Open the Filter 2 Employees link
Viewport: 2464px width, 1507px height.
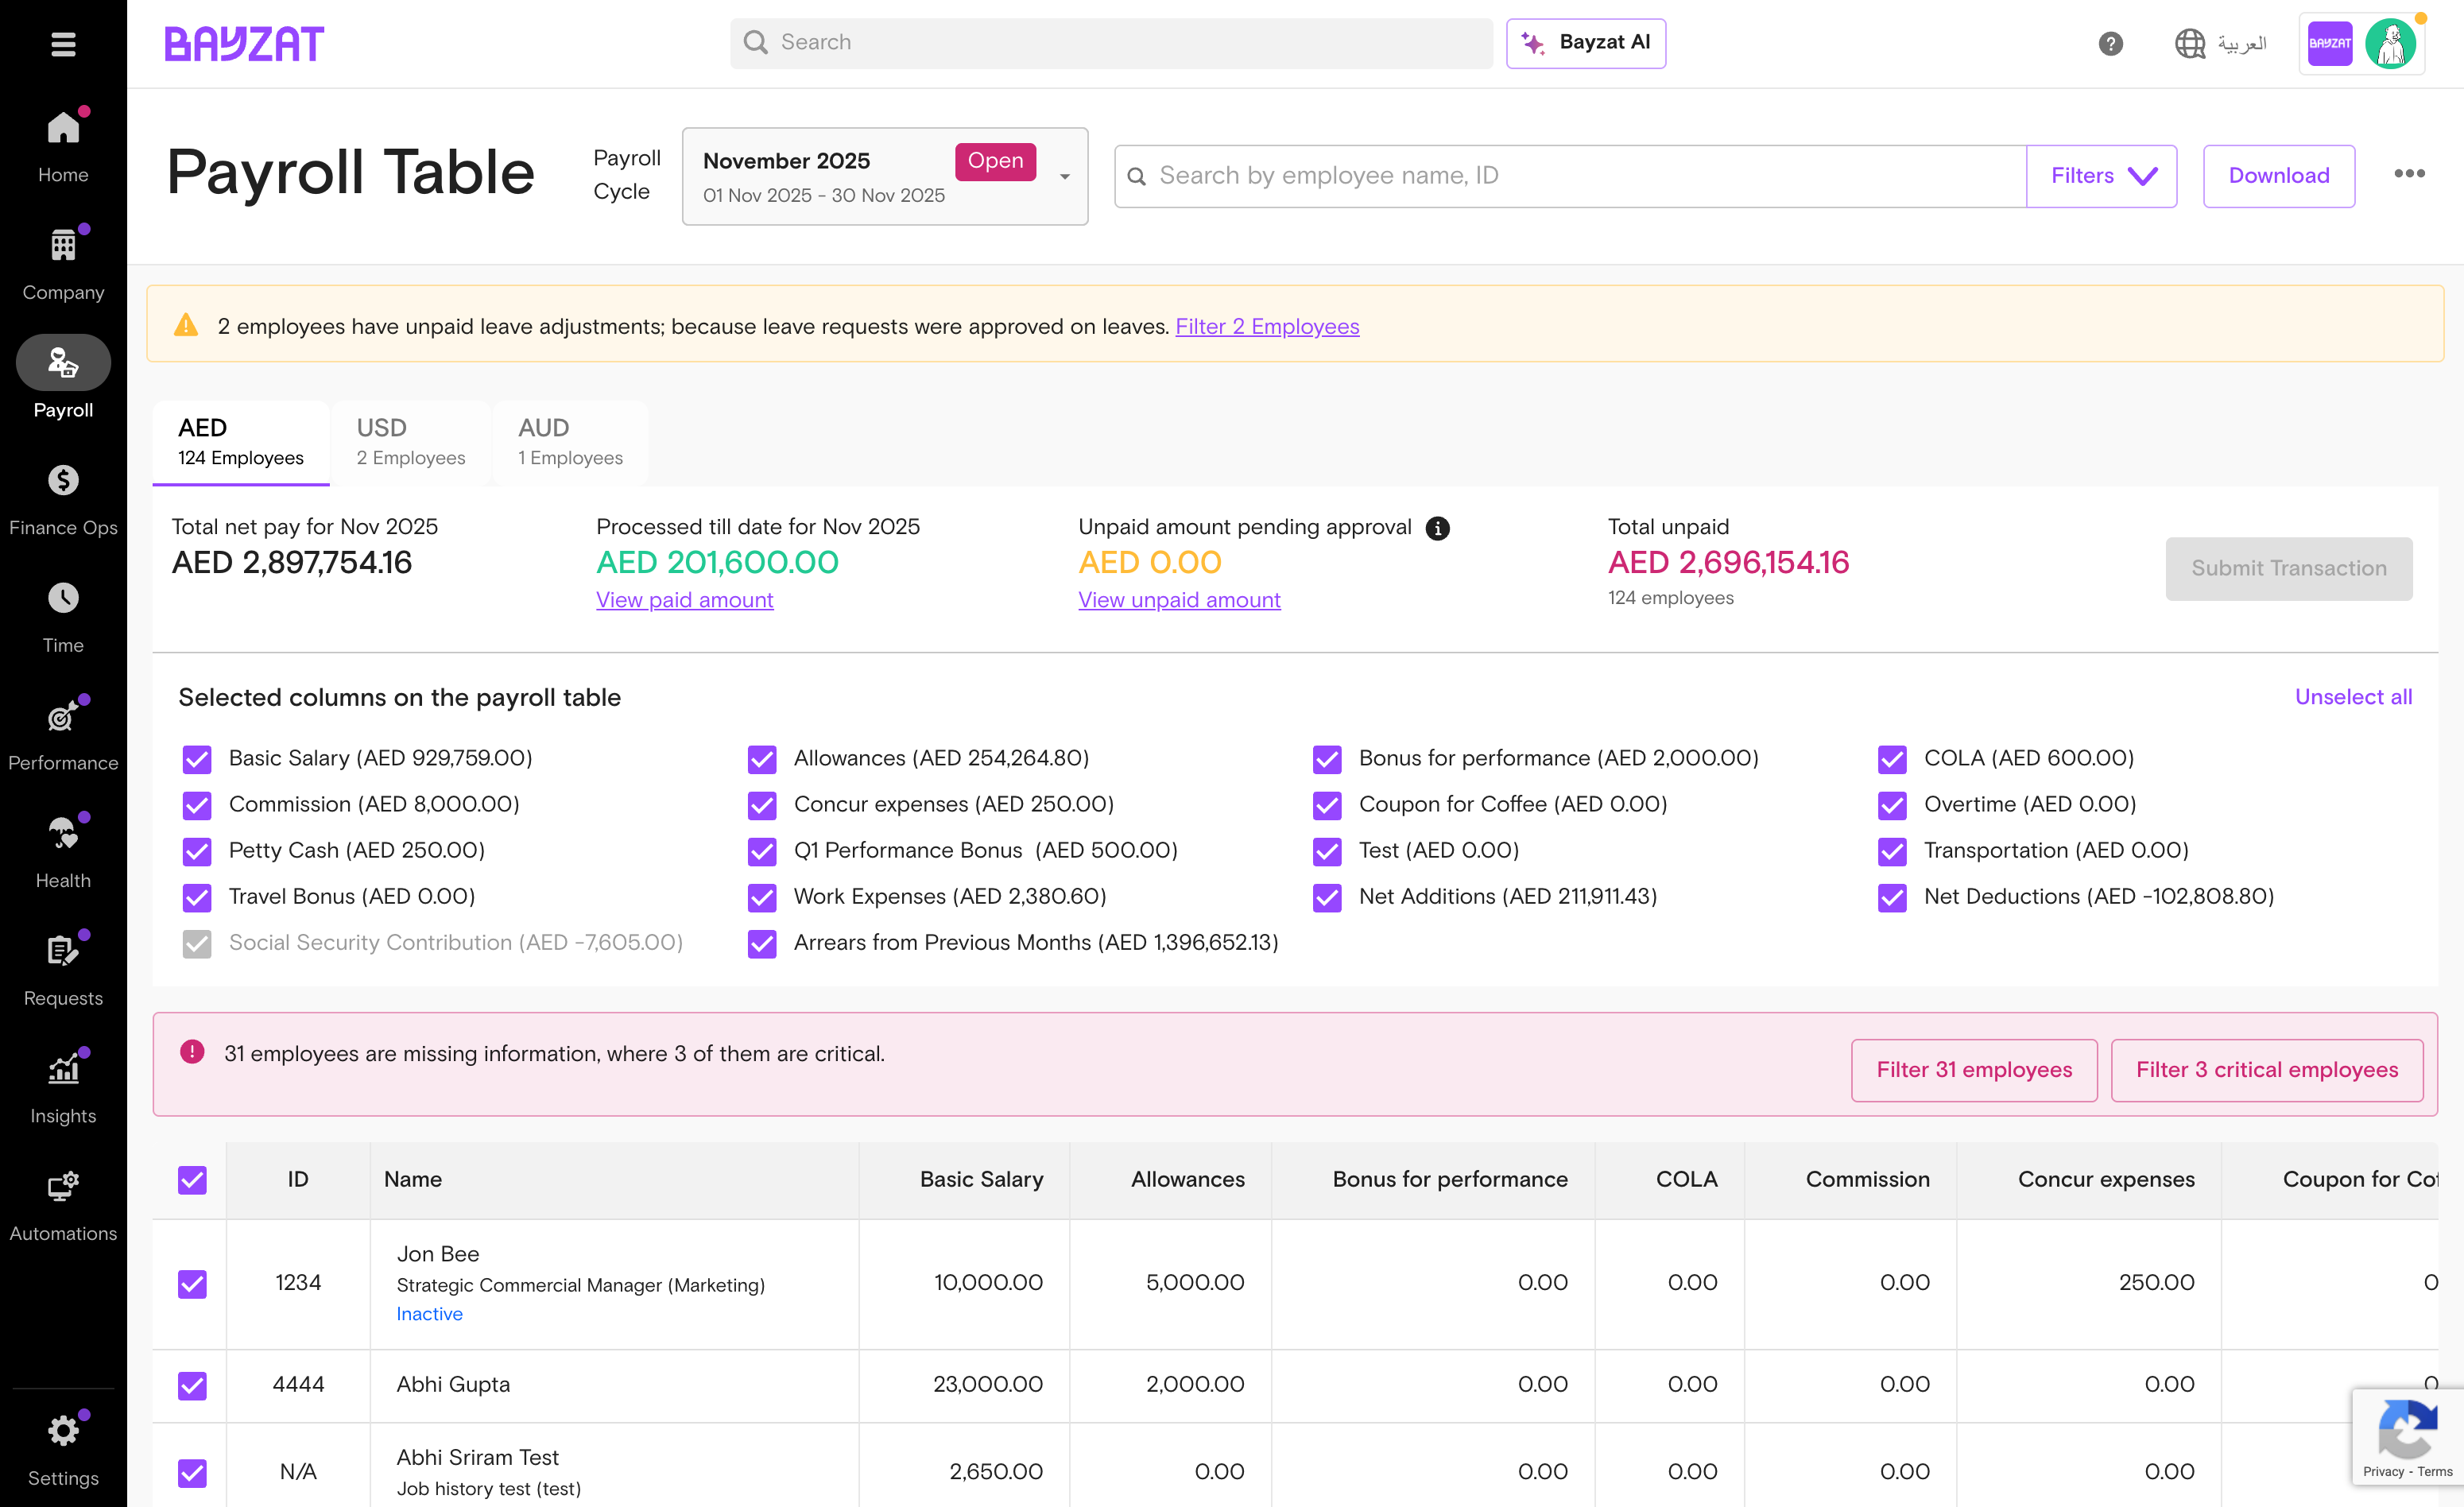tap(1267, 326)
